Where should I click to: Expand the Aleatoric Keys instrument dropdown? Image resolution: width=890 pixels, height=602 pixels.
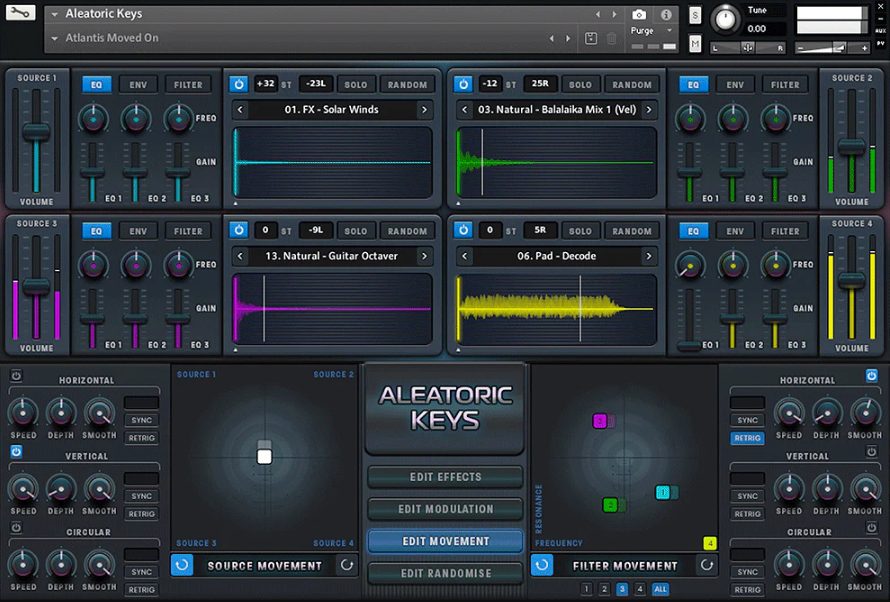(55, 14)
